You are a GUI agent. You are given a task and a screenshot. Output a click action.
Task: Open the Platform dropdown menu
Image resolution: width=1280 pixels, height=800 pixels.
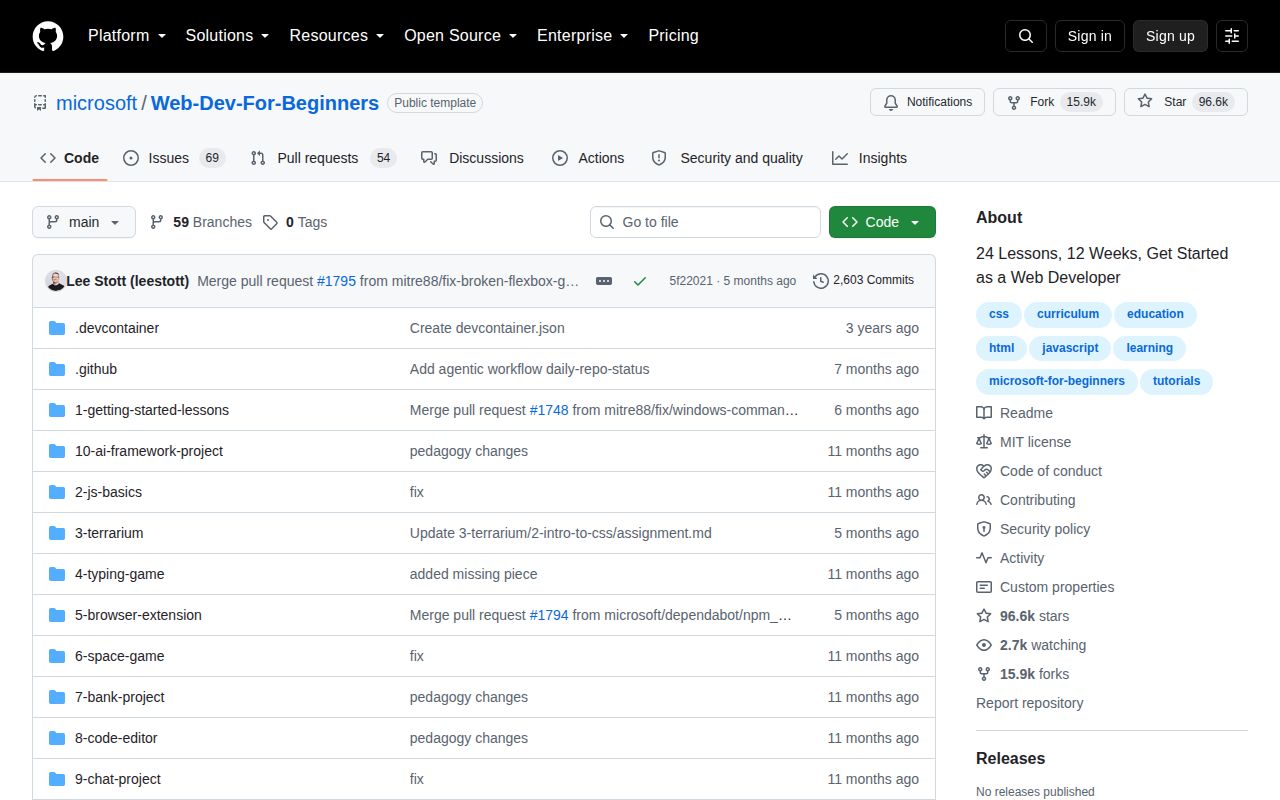(125, 36)
